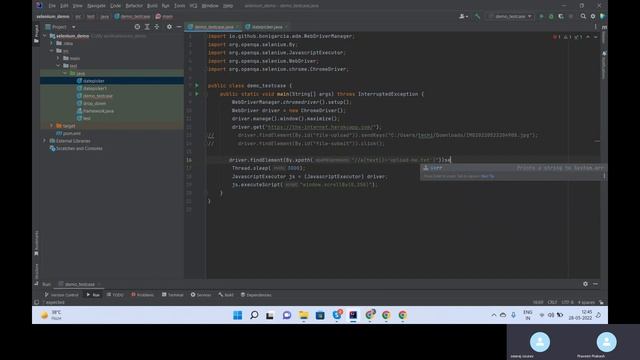The image size is (640, 360).
Task: Select datepicker class in project tree
Action: [x=93, y=81]
